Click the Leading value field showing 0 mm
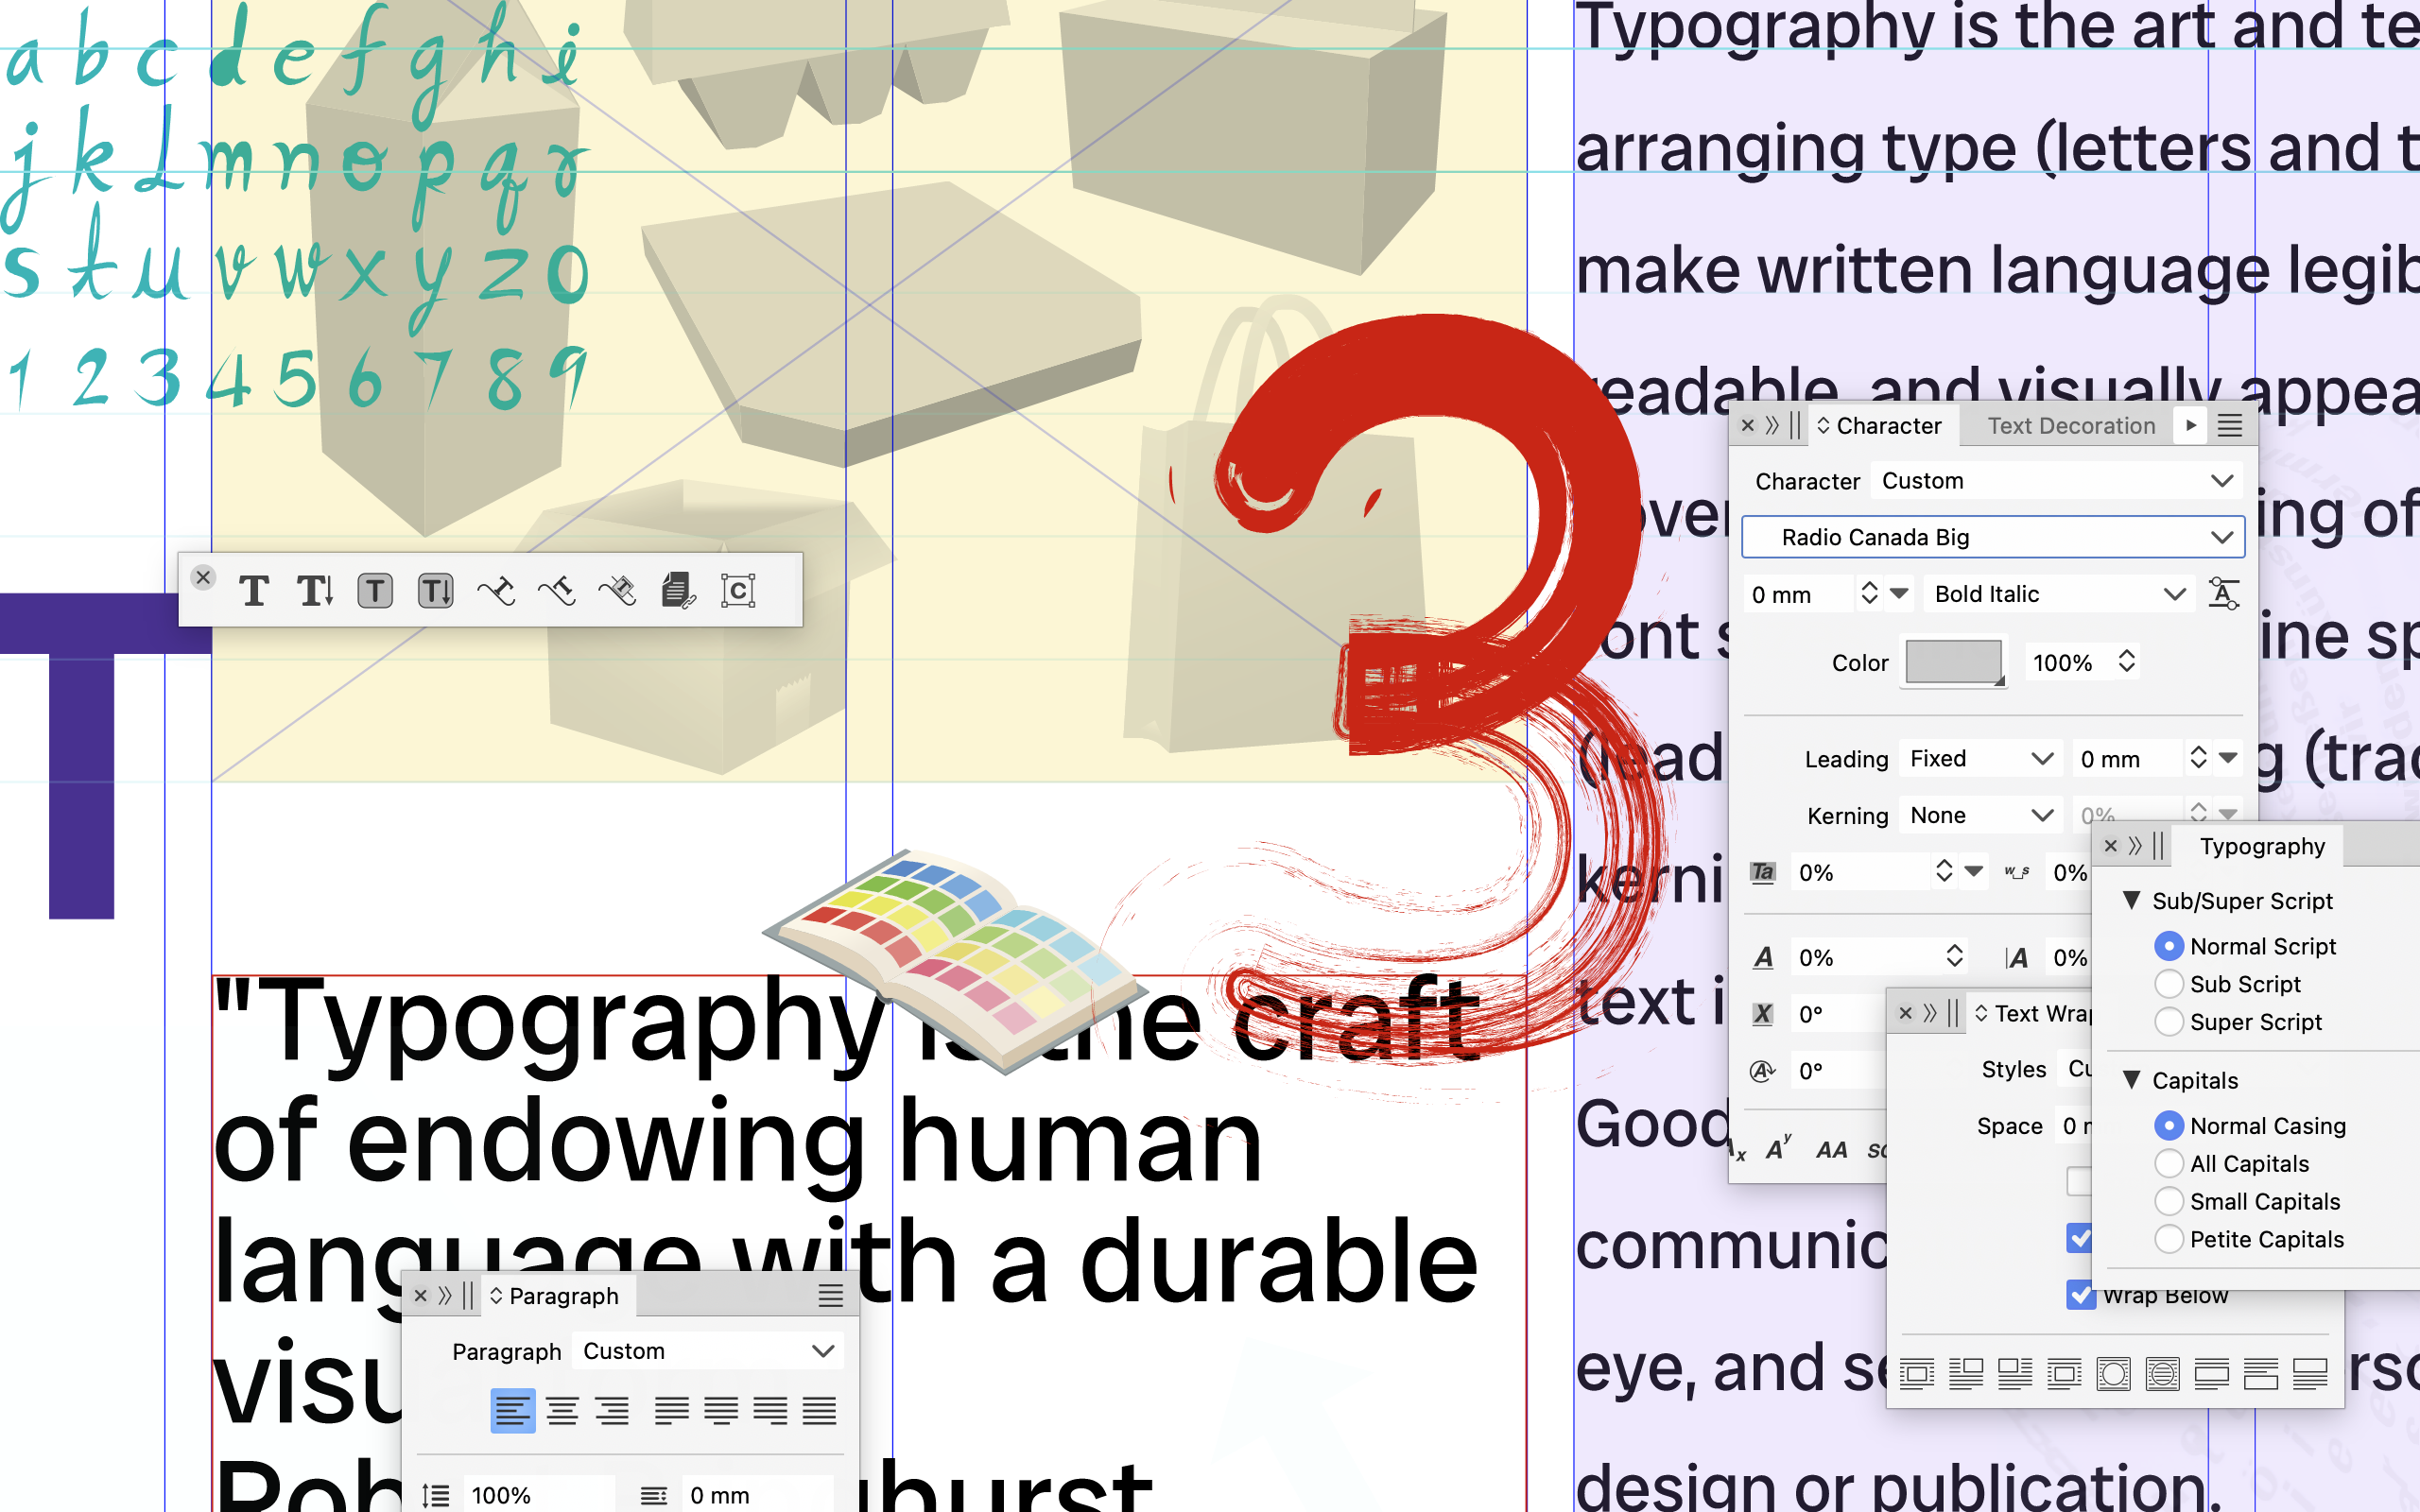Screen dimensions: 2420x1512 coord(2125,759)
